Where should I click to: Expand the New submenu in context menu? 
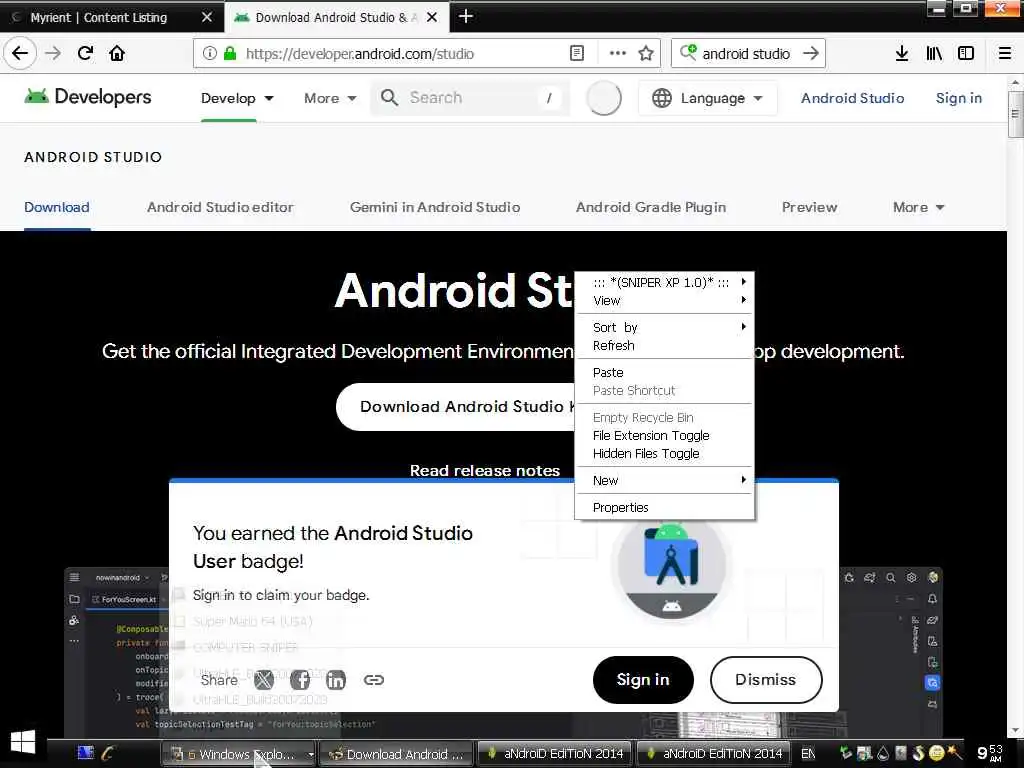pyautogui.click(x=664, y=481)
